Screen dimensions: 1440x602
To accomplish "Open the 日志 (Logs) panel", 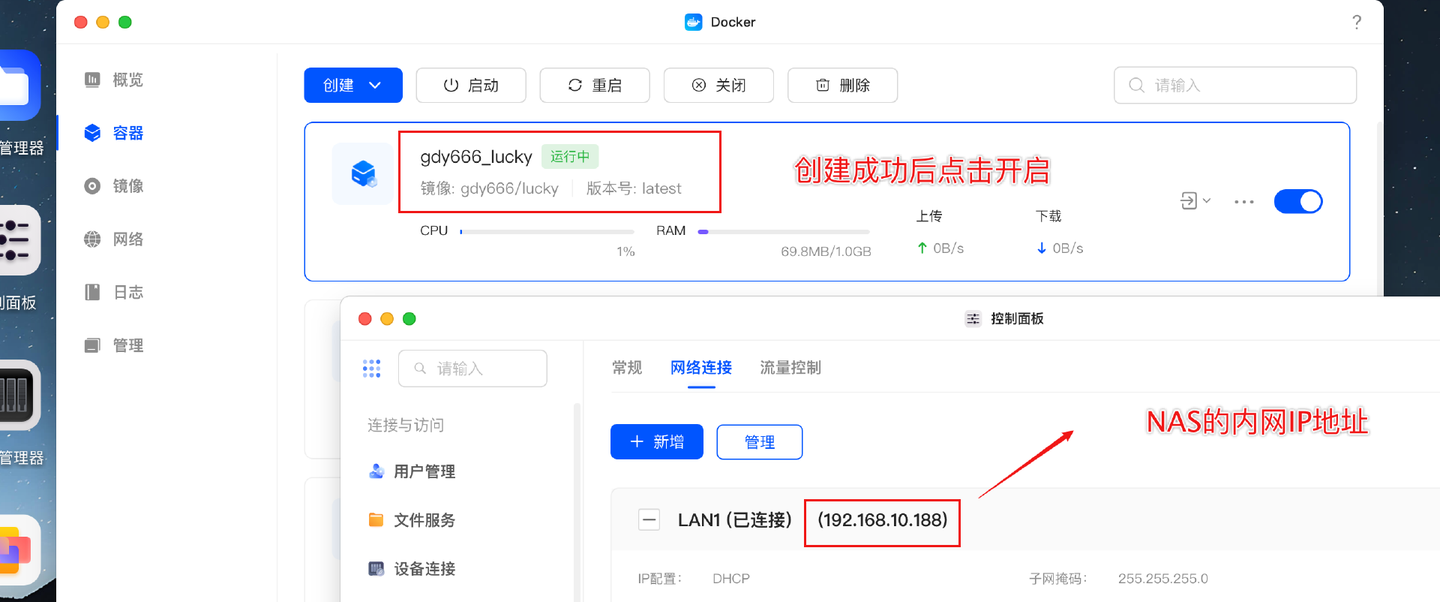I will tap(120, 292).
